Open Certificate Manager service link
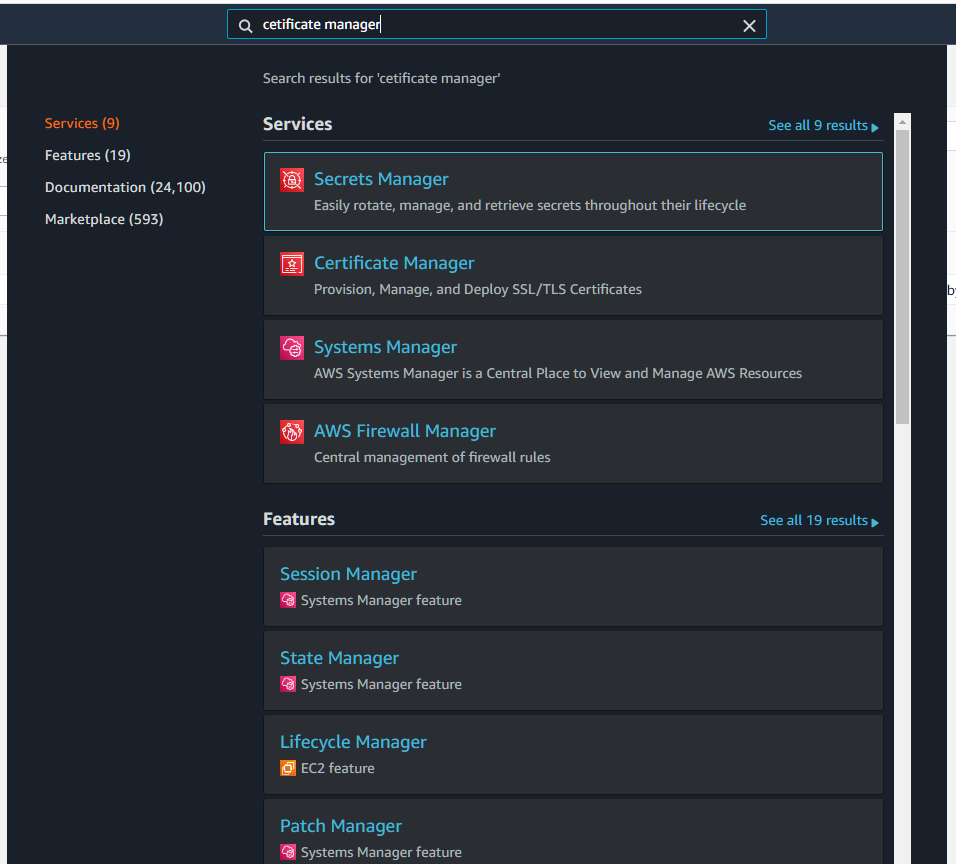 click(394, 263)
